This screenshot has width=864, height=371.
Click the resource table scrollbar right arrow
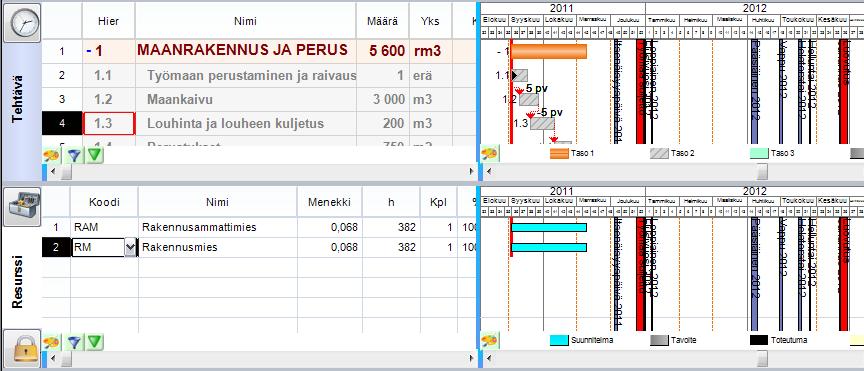click(472, 358)
